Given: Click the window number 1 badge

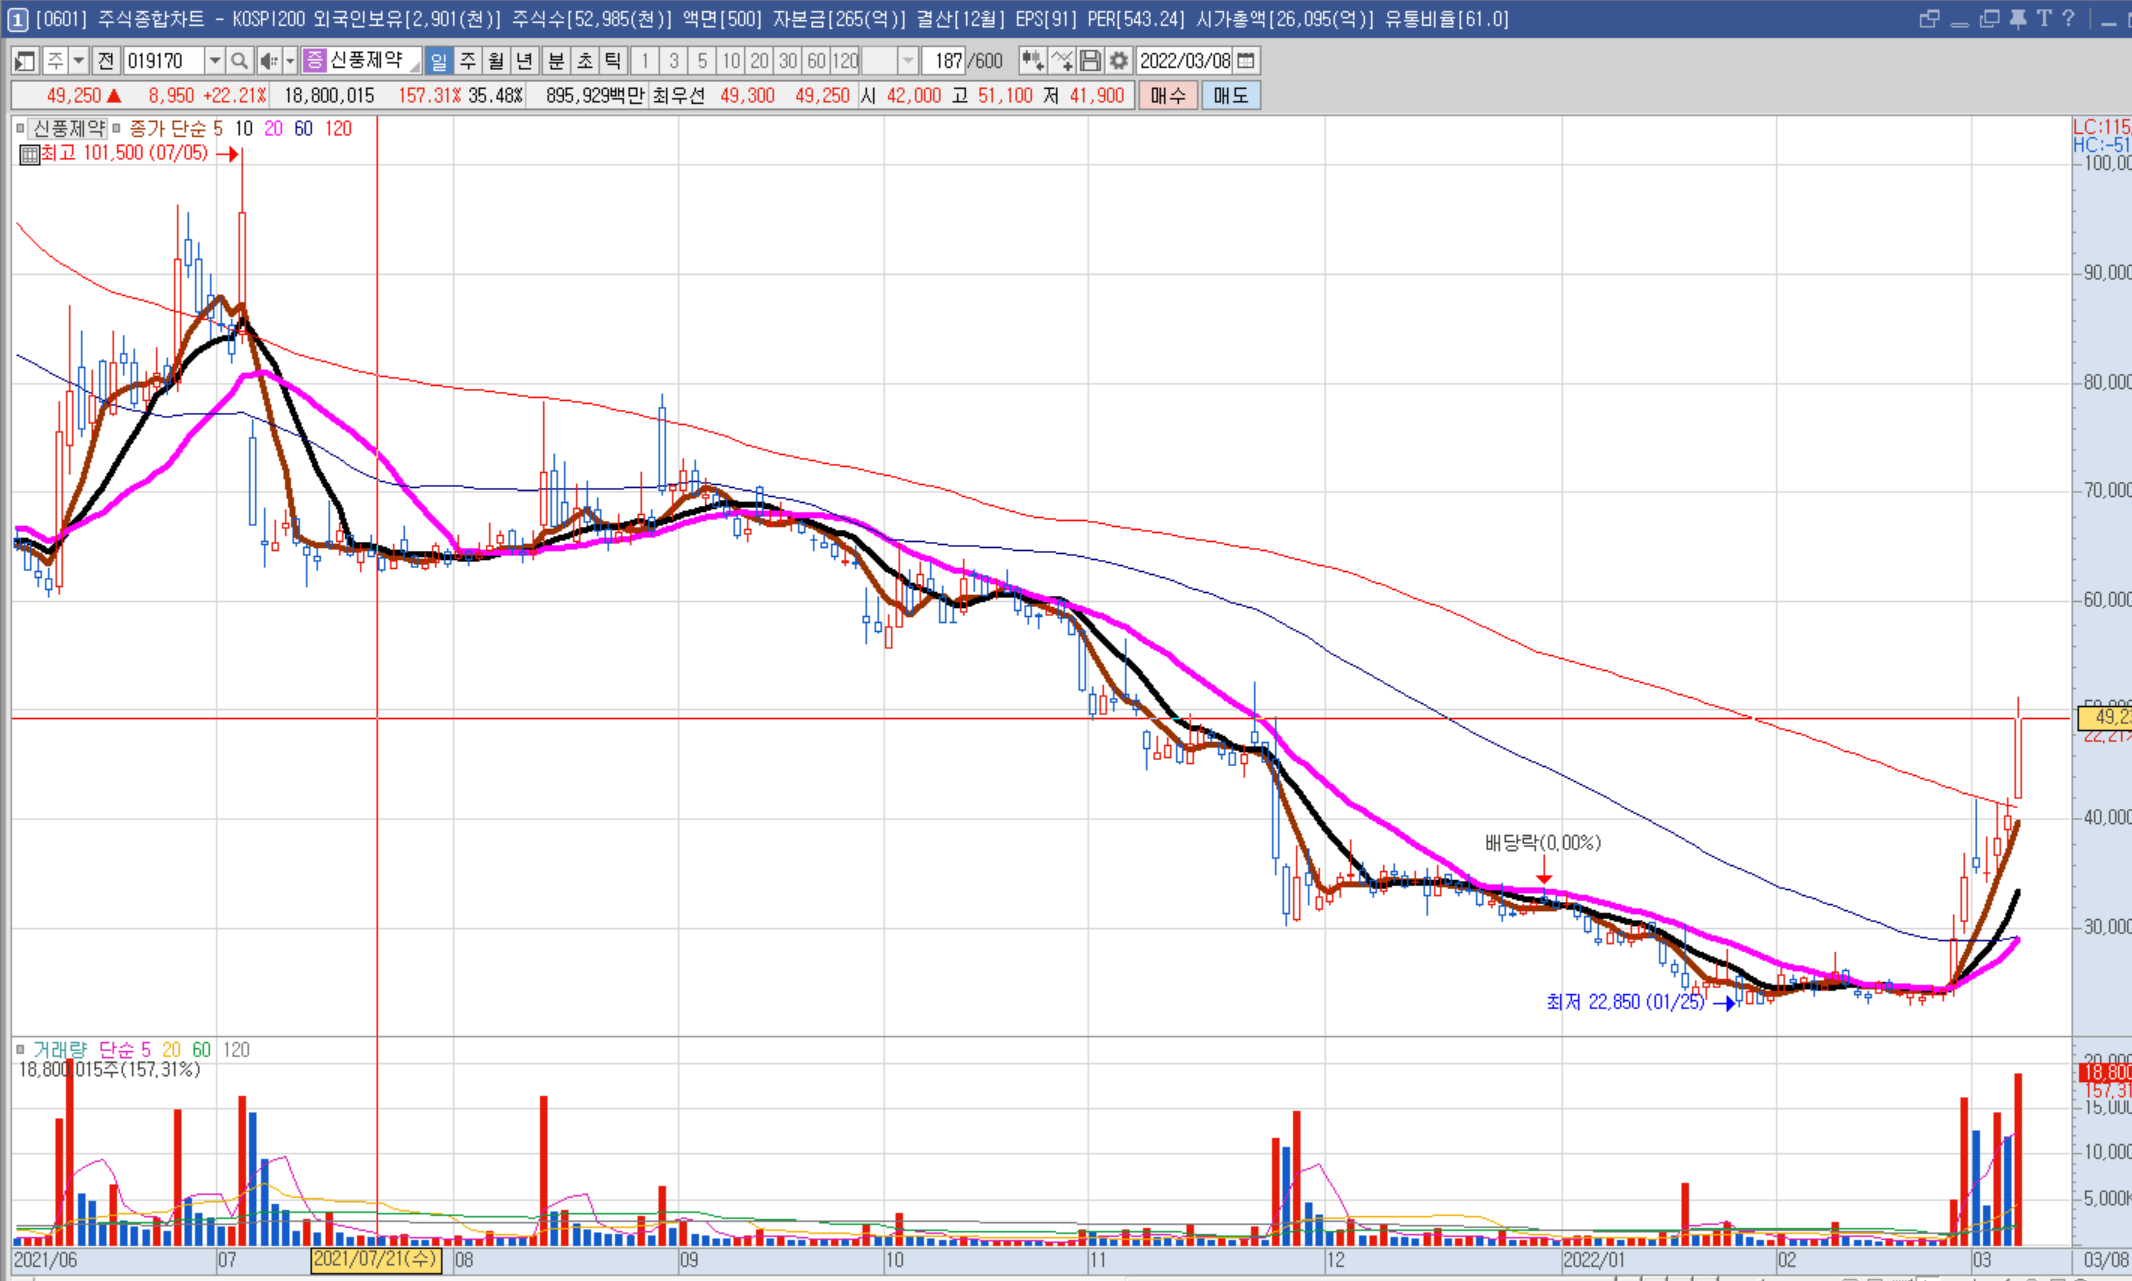Looking at the screenshot, I should tap(18, 19).
